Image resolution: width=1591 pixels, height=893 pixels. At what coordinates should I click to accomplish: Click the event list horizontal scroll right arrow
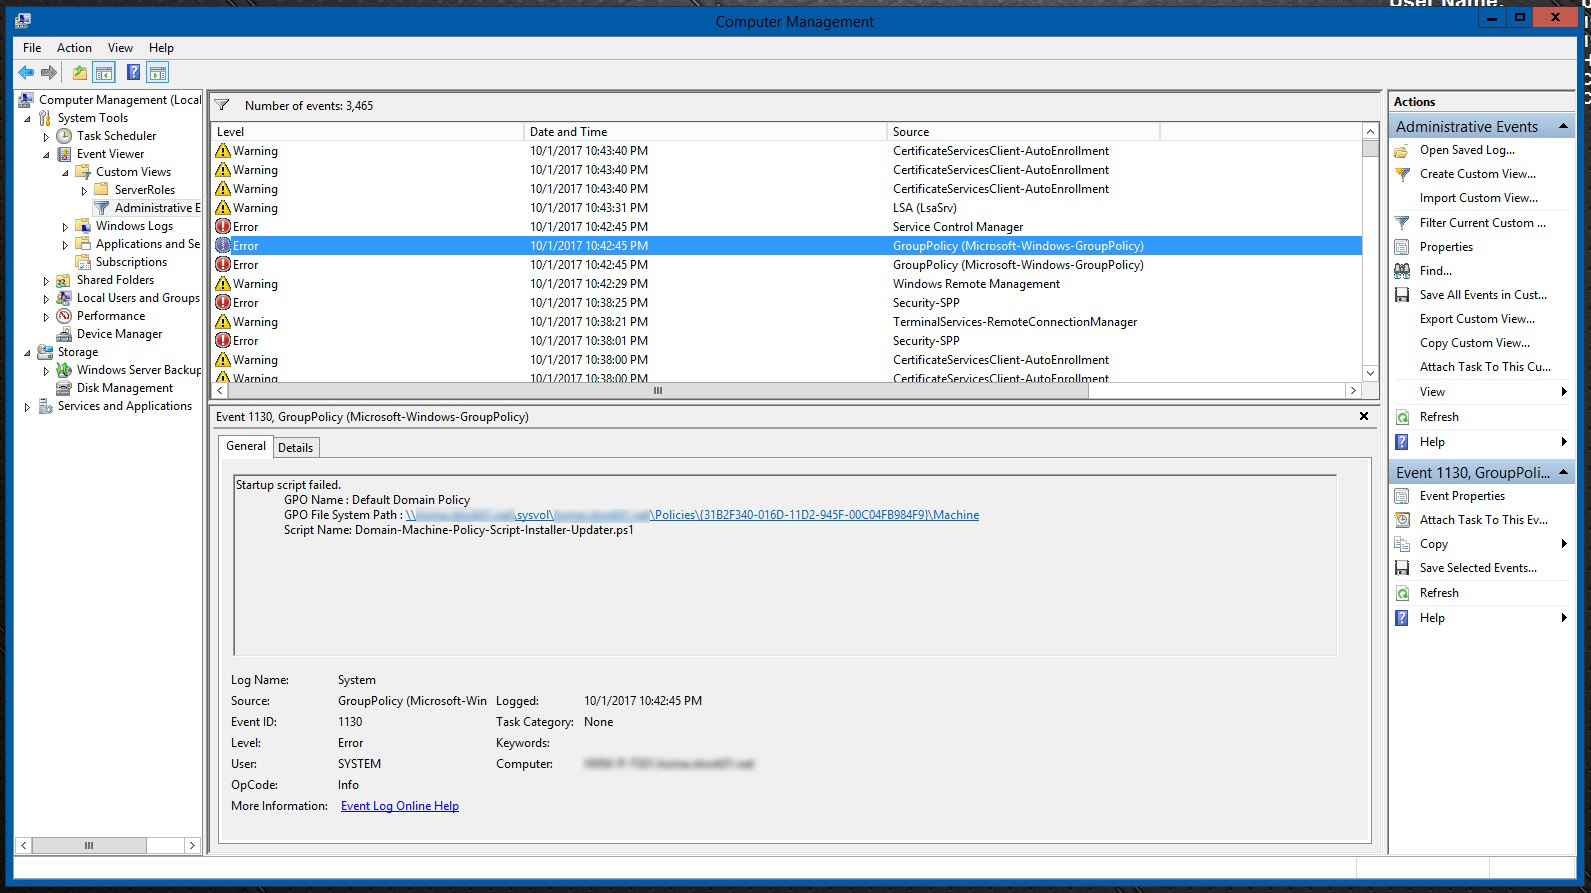click(1353, 391)
